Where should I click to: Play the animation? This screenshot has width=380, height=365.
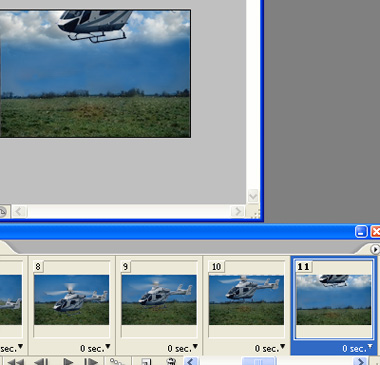[x=68, y=362]
